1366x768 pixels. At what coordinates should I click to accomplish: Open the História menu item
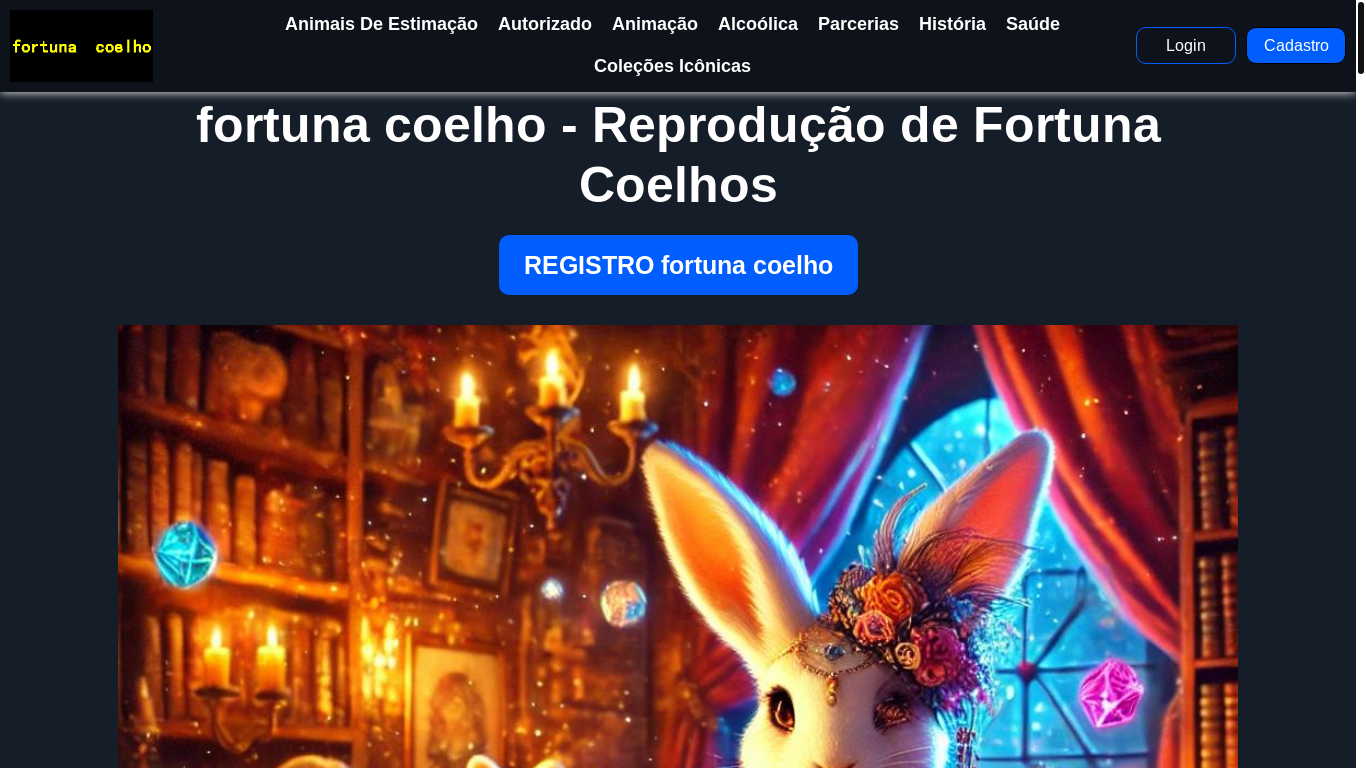pyautogui.click(x=952, y=24)
